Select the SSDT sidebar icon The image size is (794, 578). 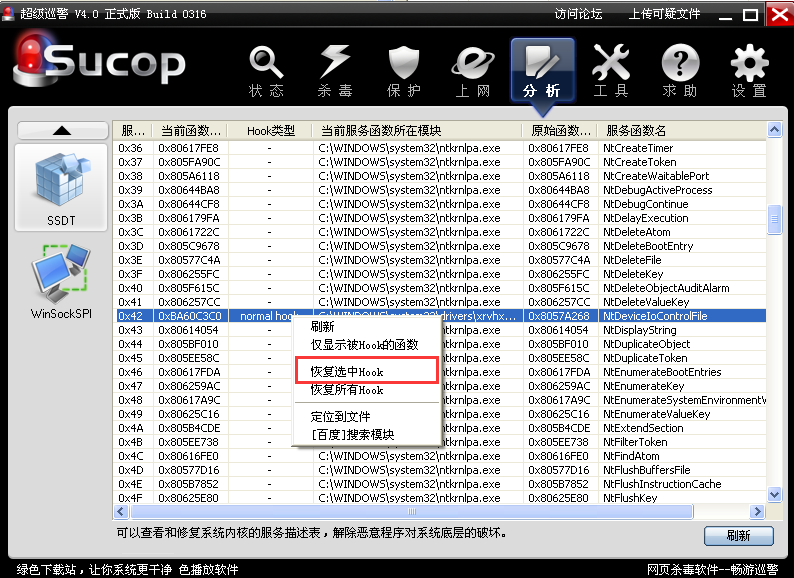(60, 188)
